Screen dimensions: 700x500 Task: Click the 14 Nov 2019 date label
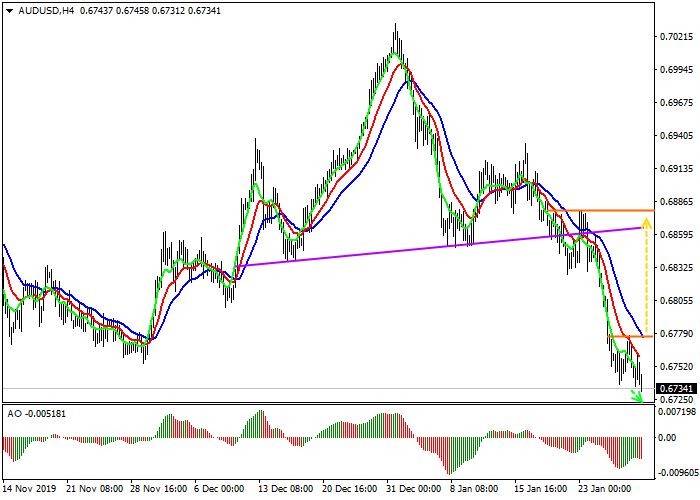pyautogui.click(x=30, y=490)
